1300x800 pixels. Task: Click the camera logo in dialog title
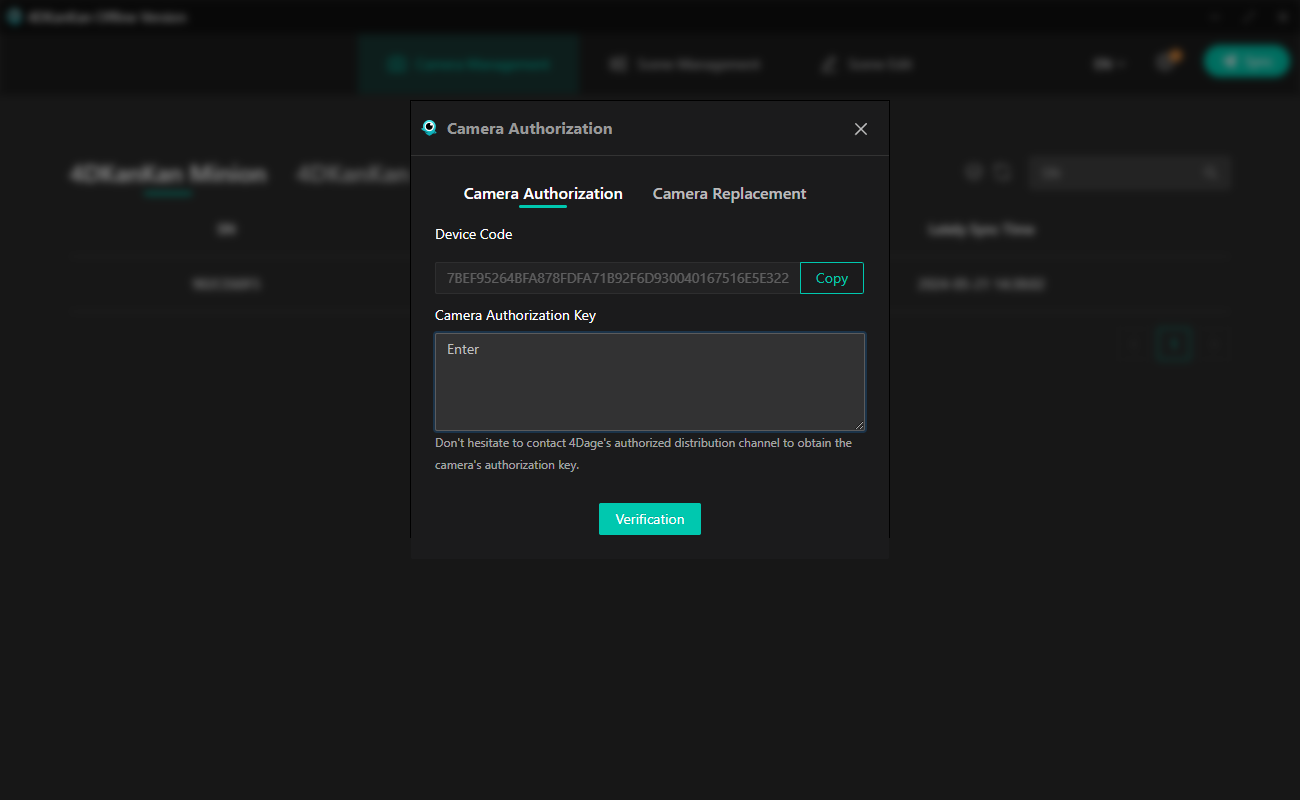tap(429, 128)
